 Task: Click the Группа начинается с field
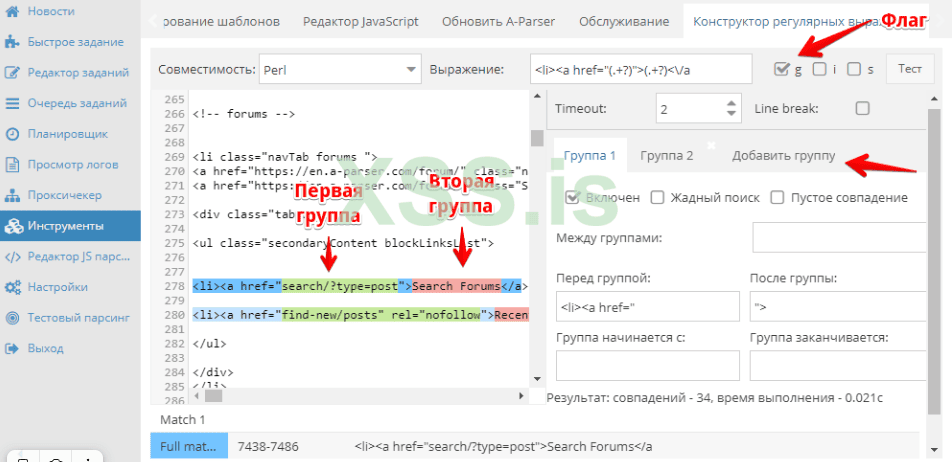click(x=648, y=365)
